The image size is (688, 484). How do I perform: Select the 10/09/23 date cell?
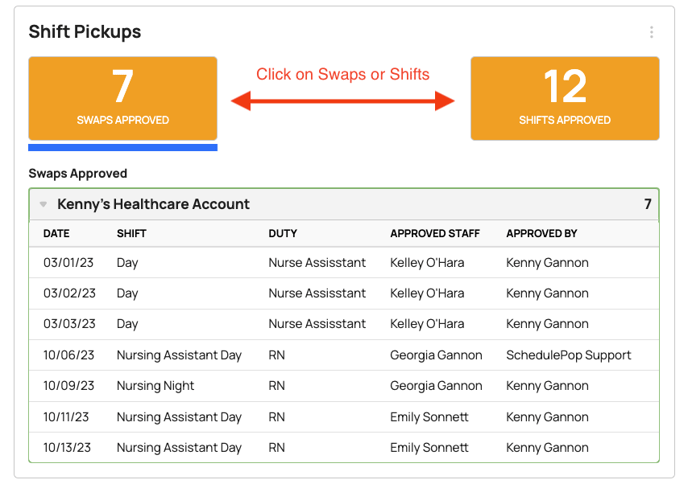coord(69,386)
